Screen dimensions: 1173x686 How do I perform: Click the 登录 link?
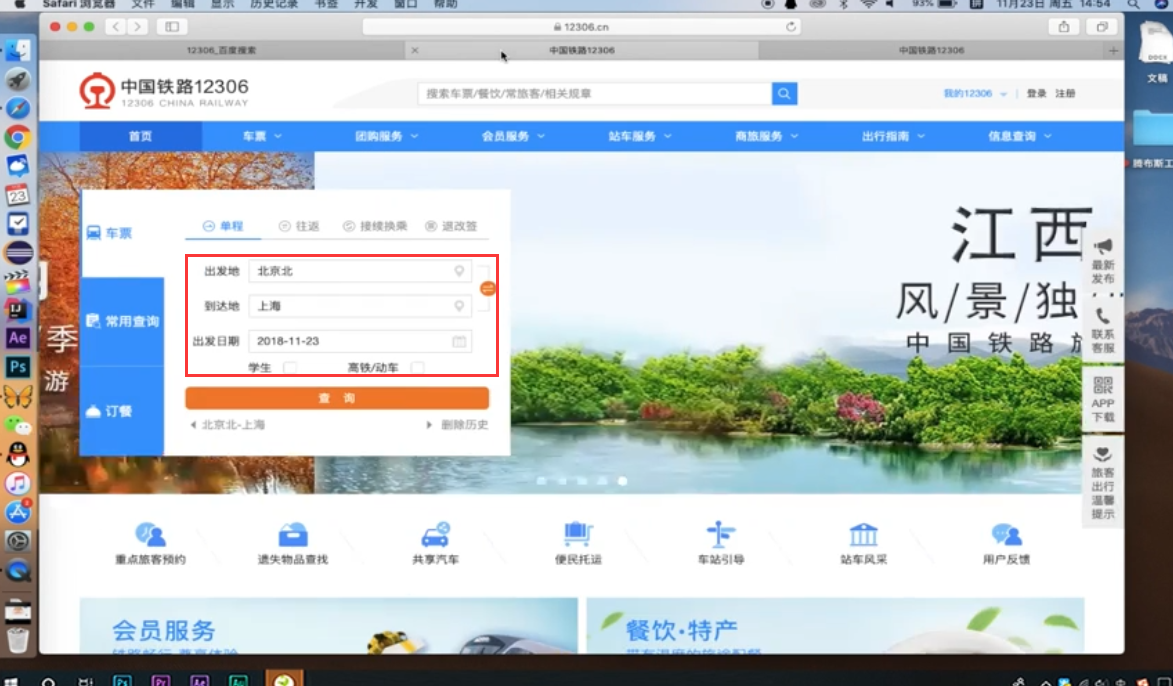click(x=1036, y=94)
